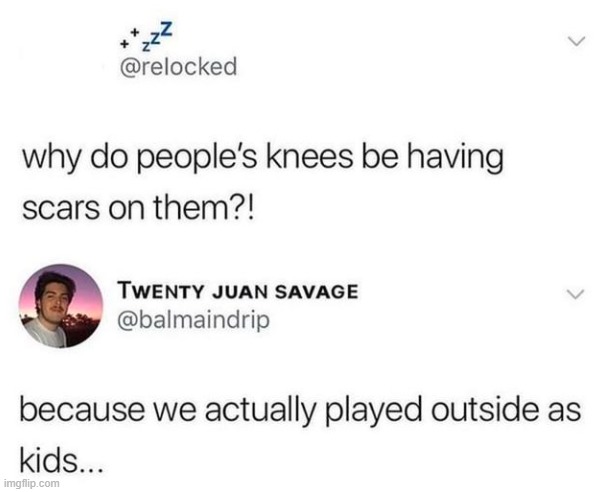Visit the @relocked profile handle

178,67
